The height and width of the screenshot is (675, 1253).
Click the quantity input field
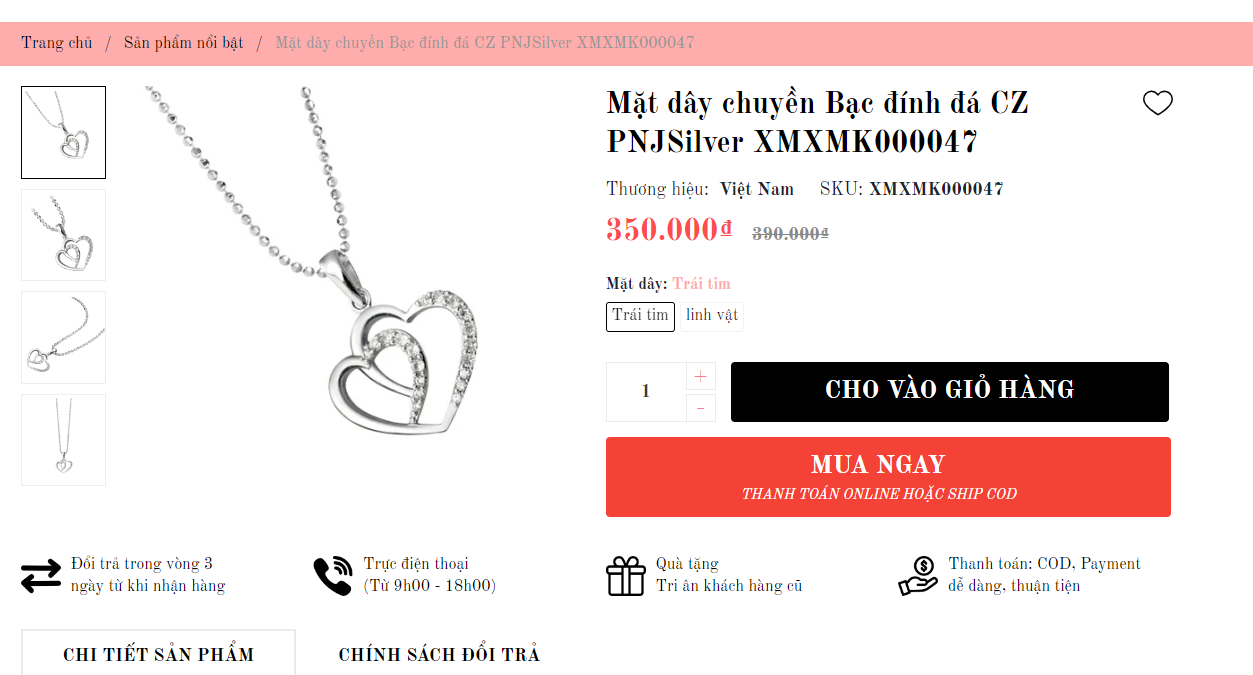click(646, 392)
